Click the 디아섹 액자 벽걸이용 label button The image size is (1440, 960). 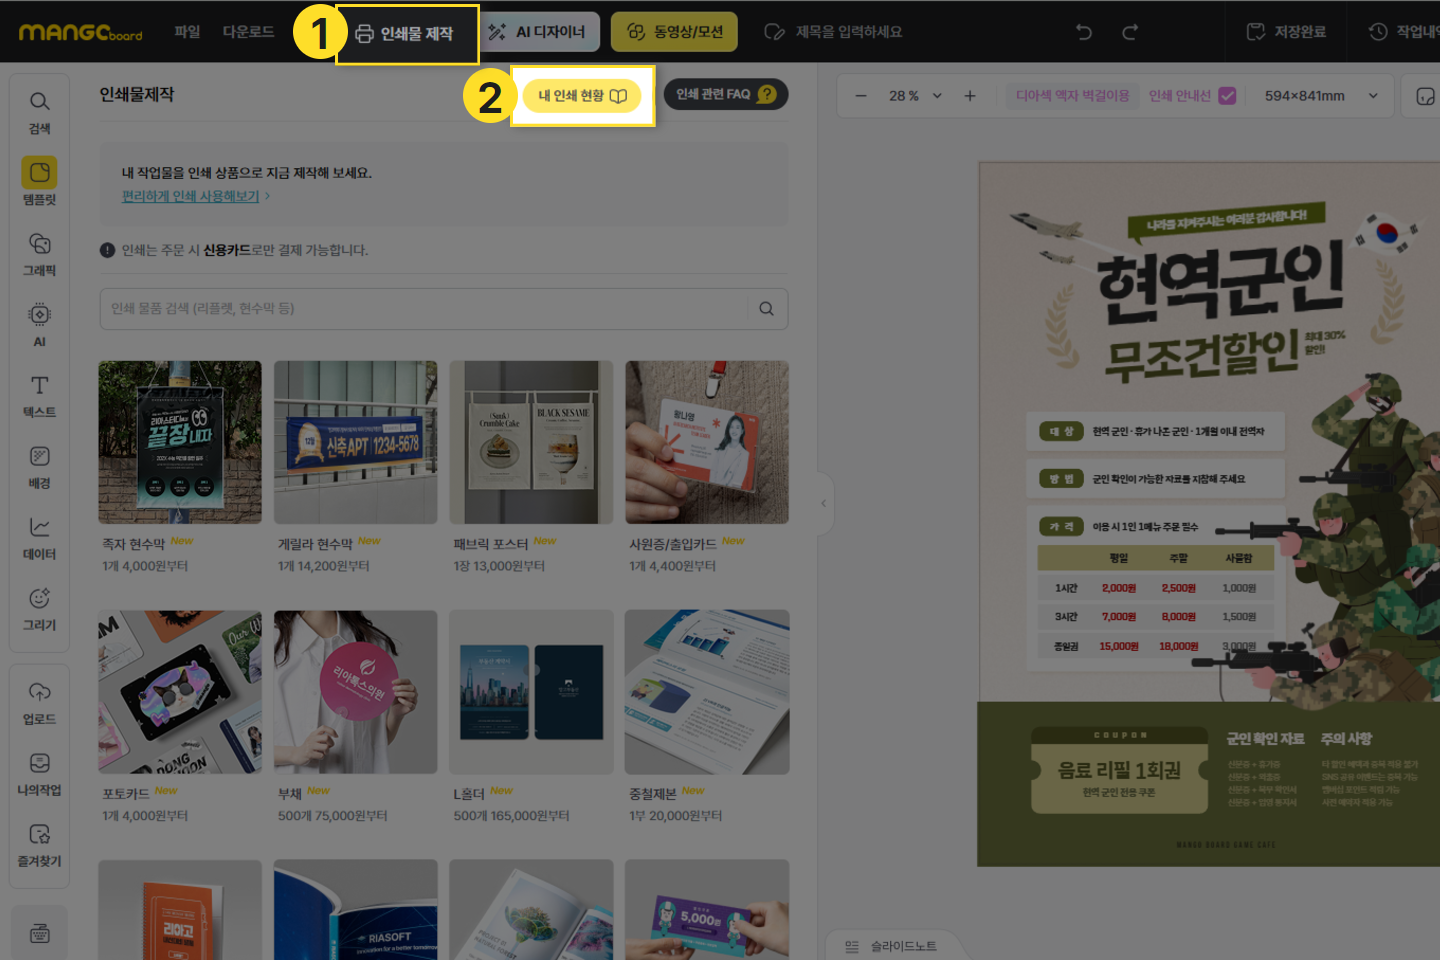click(1072, 96)
